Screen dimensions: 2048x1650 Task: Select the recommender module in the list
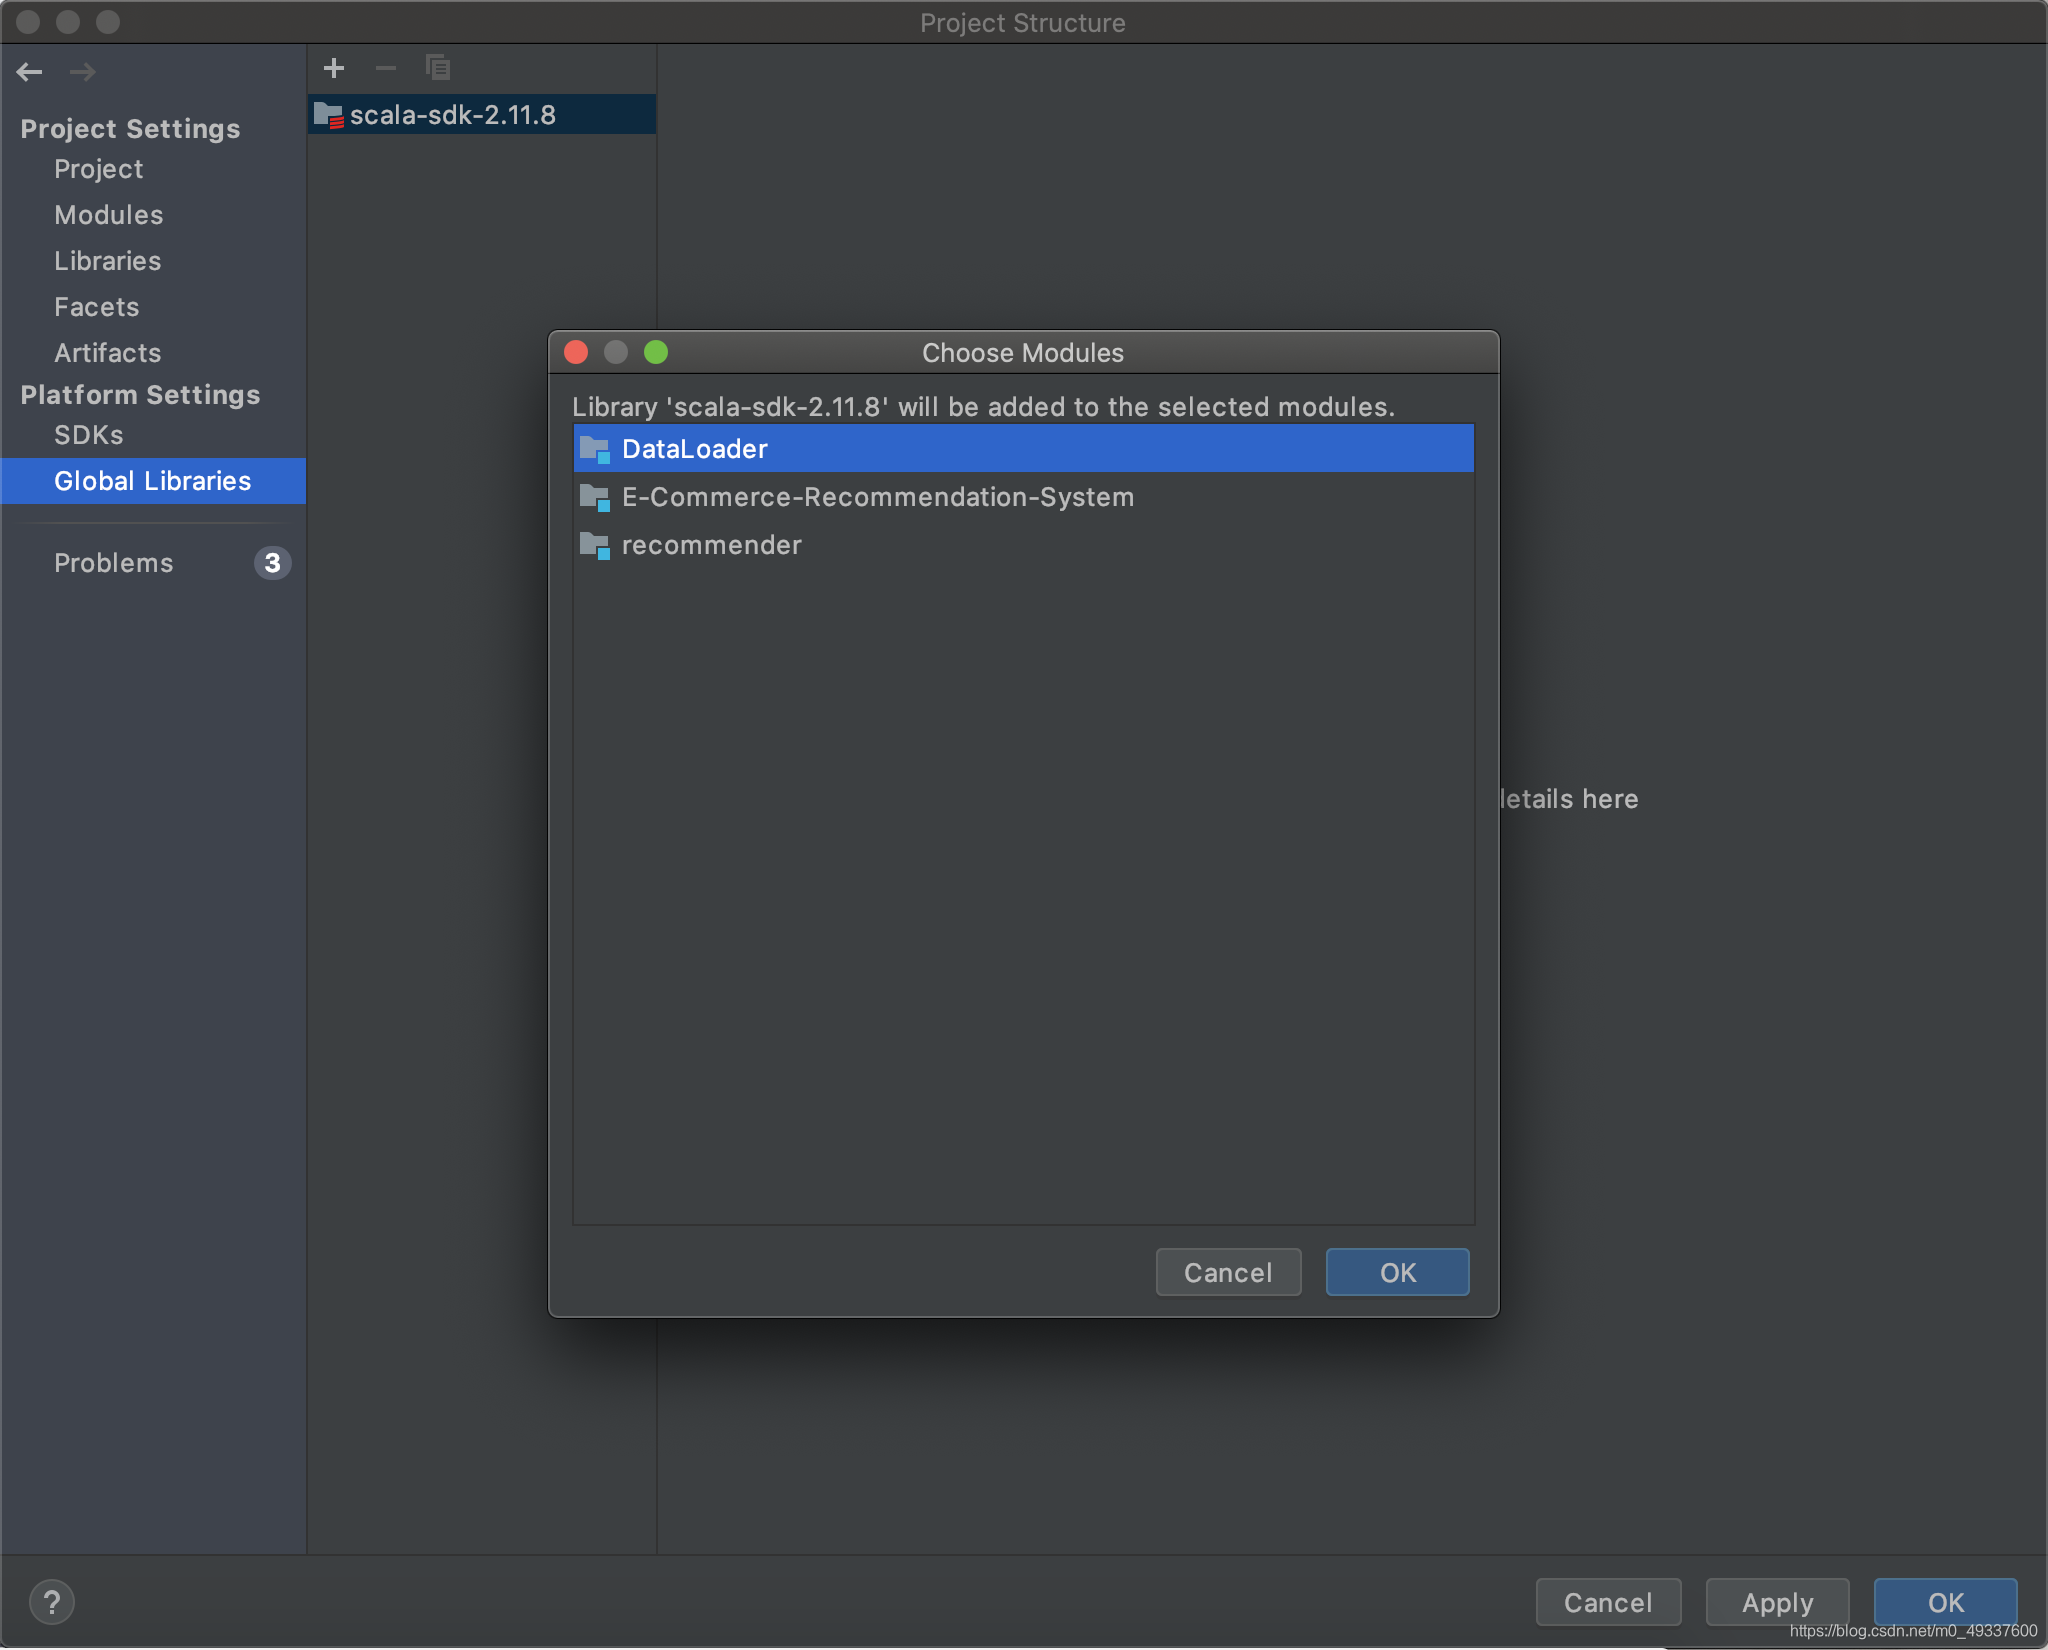pyautogui.click(x=710, y=544)
